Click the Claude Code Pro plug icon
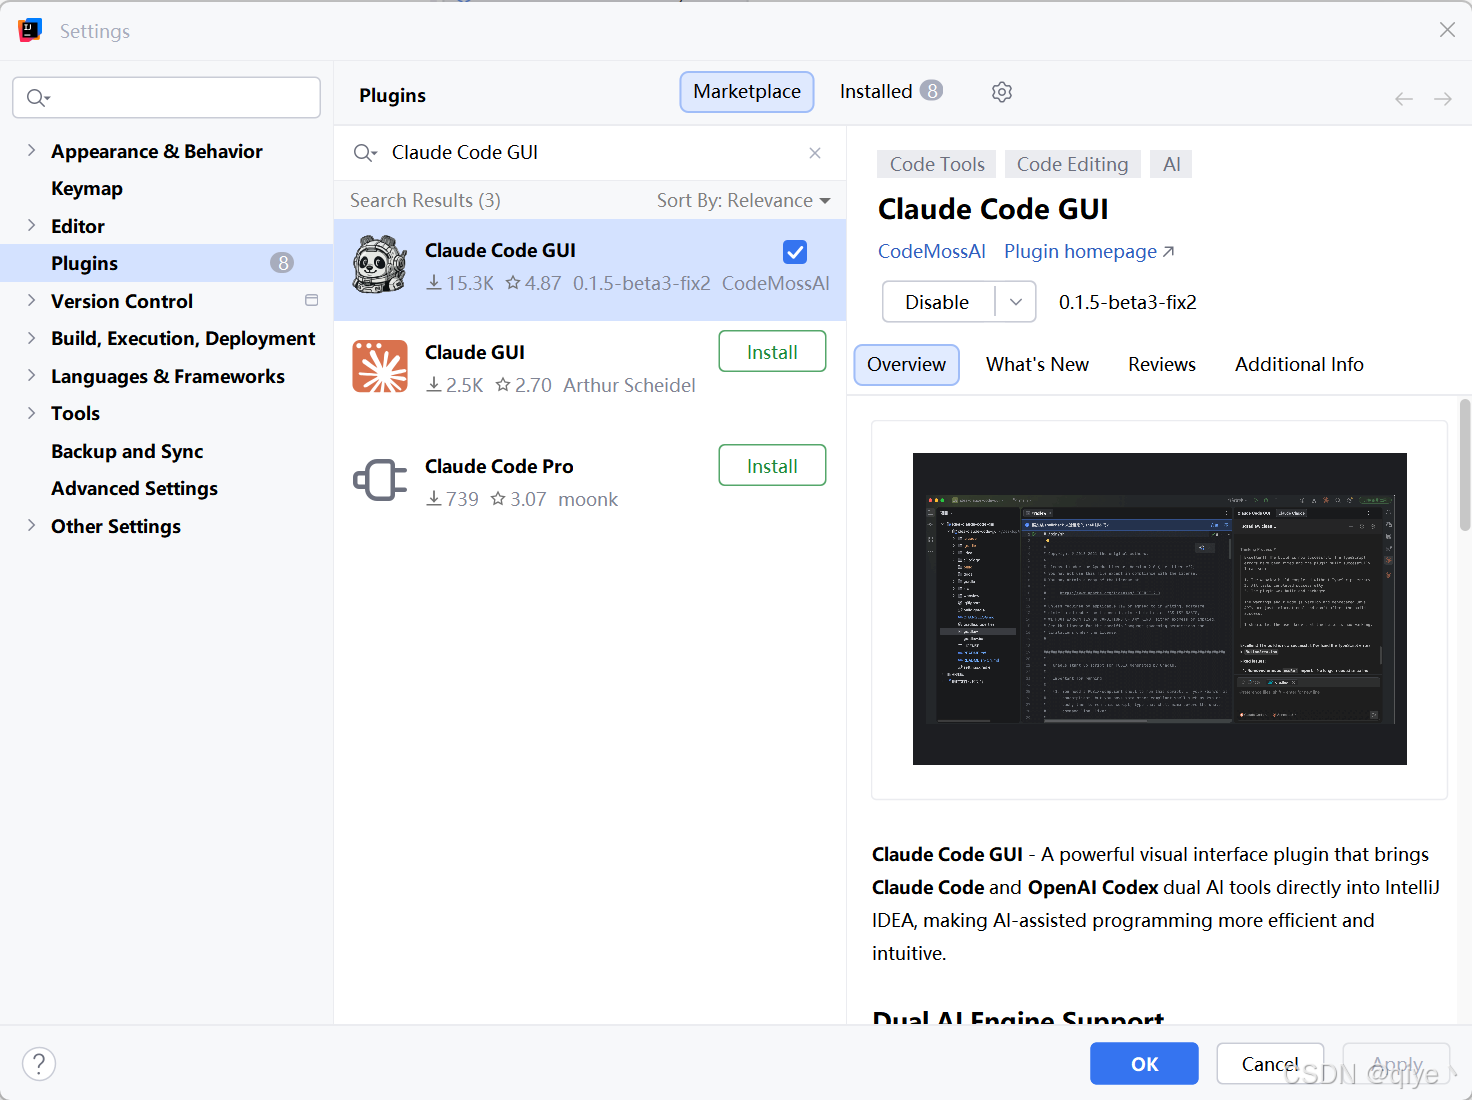 (x=380, y=481)
